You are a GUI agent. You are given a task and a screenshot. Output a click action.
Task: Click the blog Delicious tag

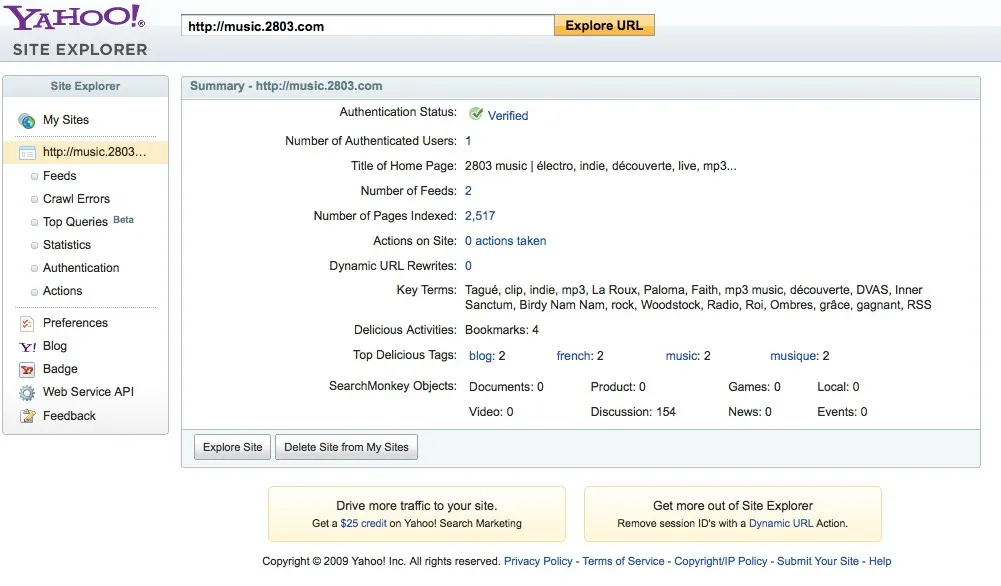pos(480,356)
